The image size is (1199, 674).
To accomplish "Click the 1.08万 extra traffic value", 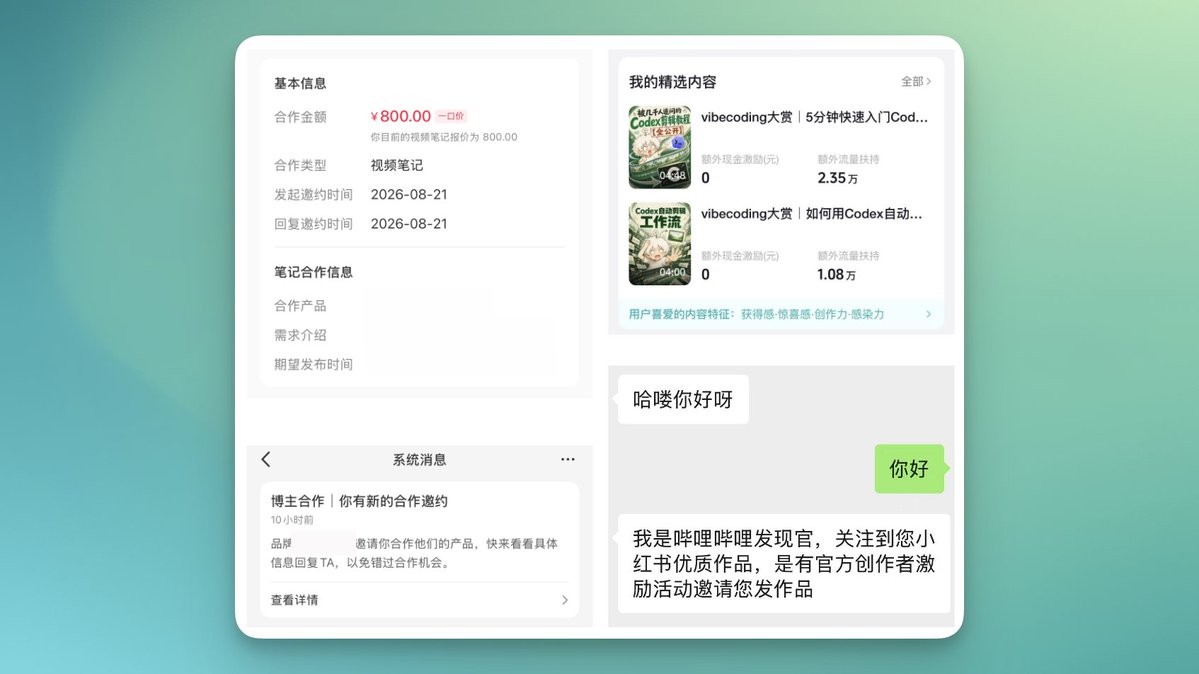I will tap(837, 275).
